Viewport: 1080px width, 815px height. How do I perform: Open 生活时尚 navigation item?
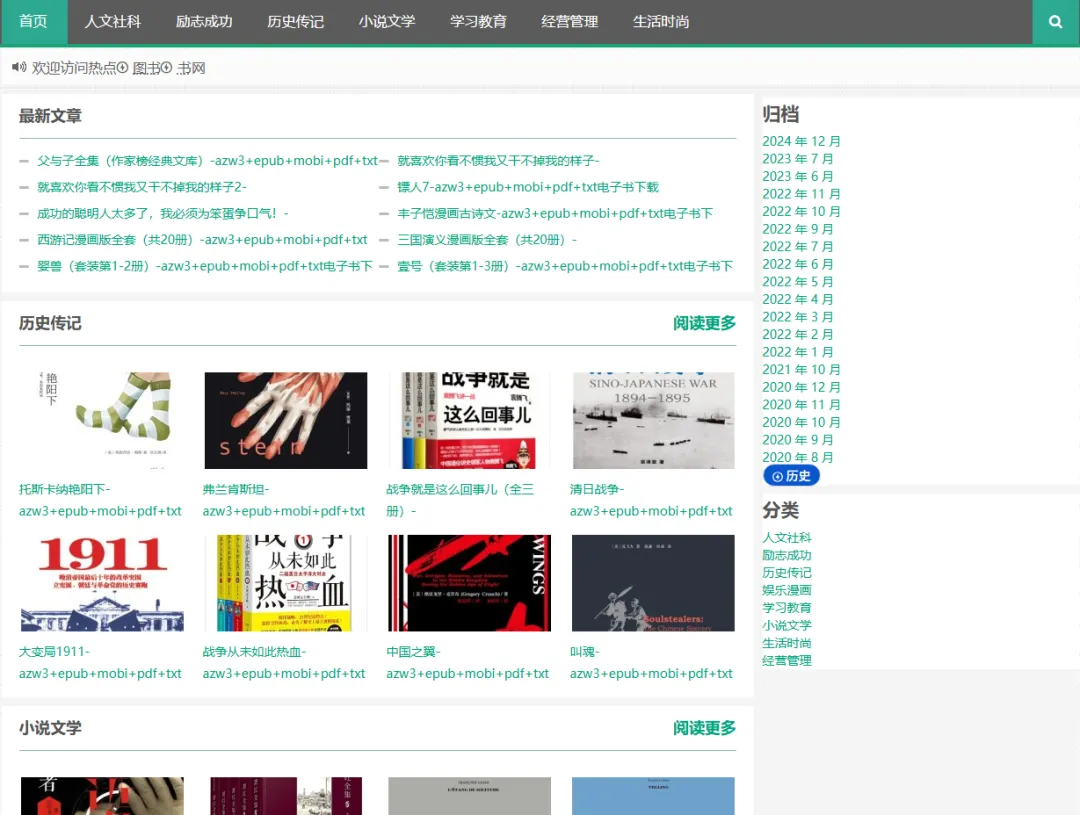(661, 22)
